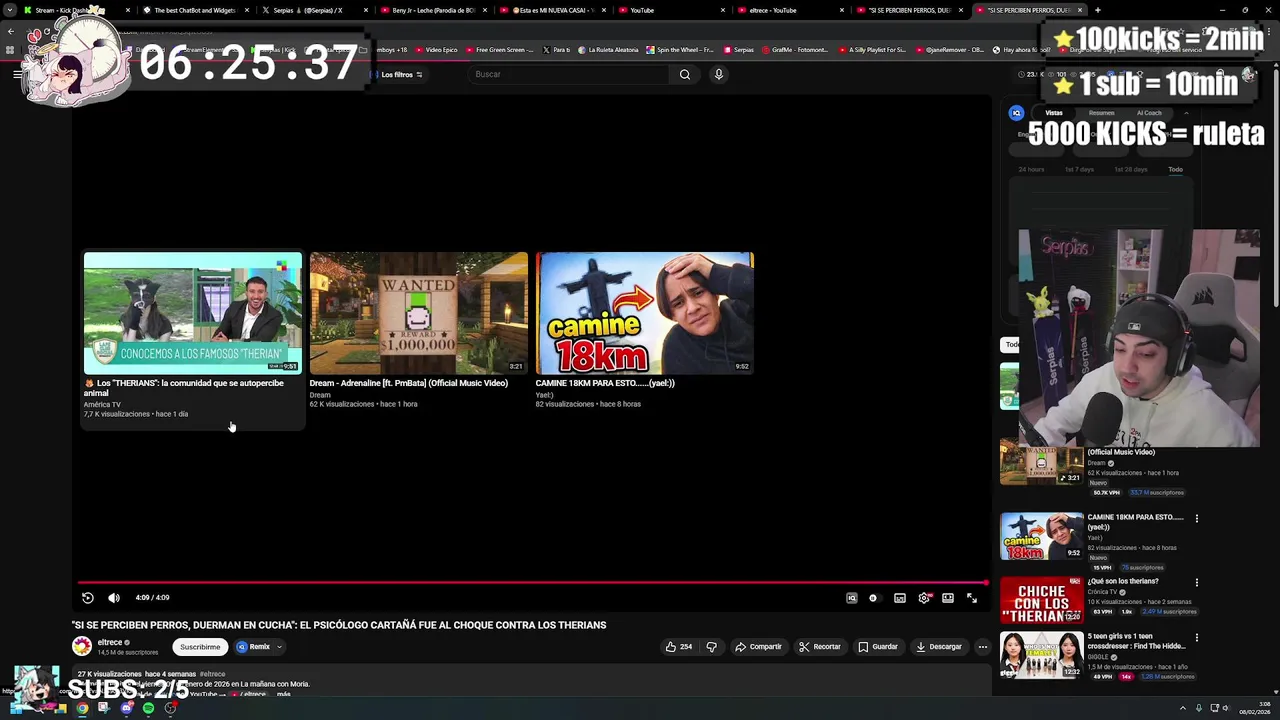This screenshot has width=1280, height=720.
Task: Click the Descargar download button
Action: 938,647
